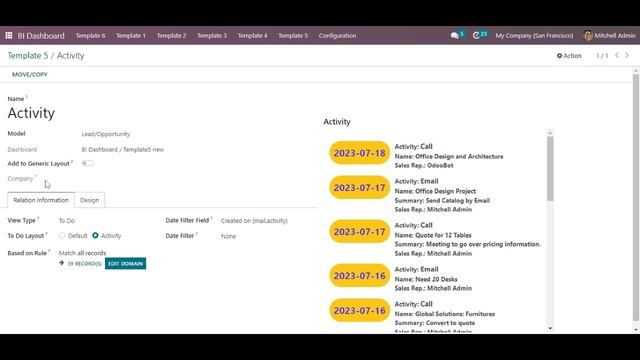Go to the previous record arrow
Image resolution: width=640 pixels, height=360 pixels.
(617, 55)
